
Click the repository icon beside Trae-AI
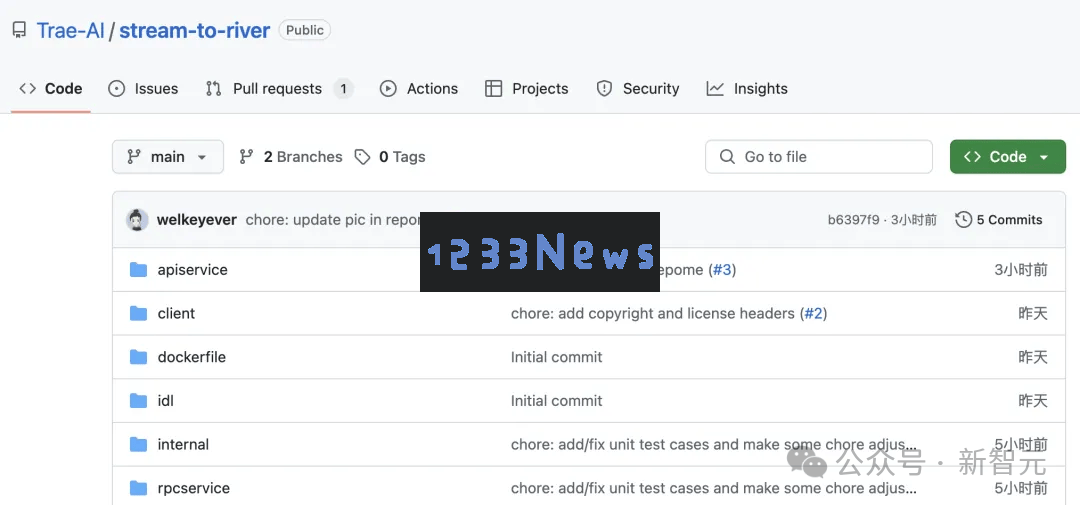click(x=19, y=30)
